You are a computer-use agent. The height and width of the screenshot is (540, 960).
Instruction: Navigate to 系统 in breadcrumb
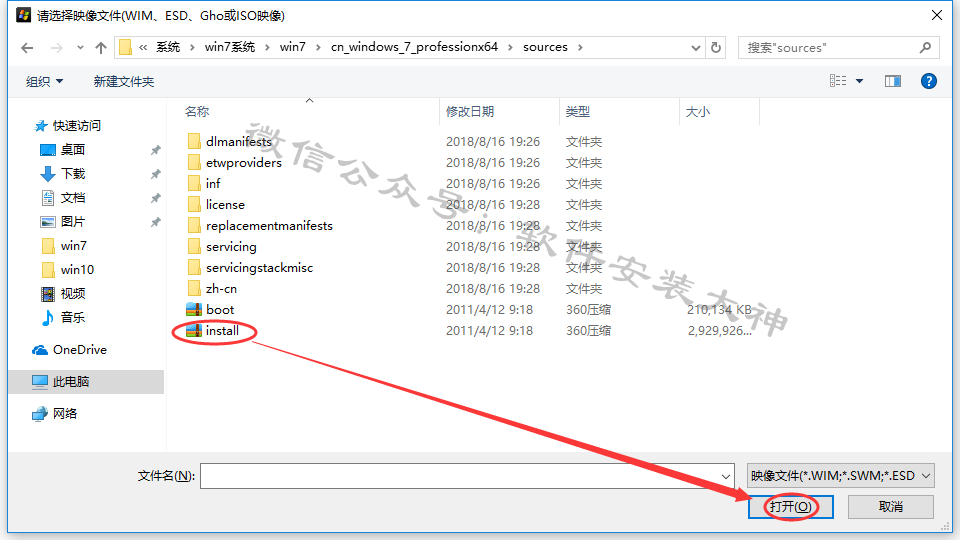click(x=168, y=47)
